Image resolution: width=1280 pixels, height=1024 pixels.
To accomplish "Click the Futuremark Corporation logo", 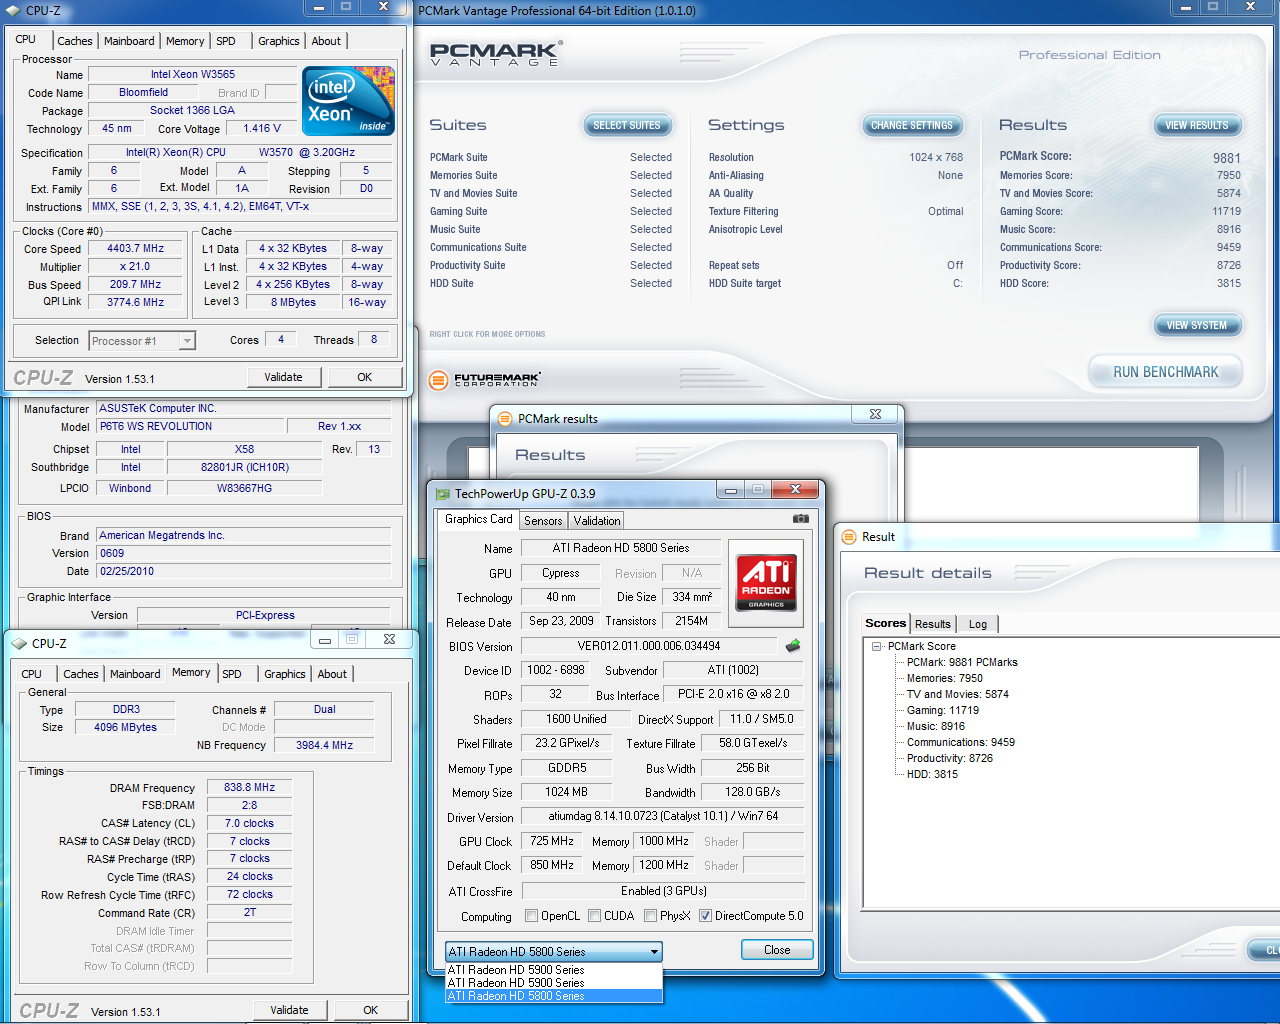I will coord(486,380).
